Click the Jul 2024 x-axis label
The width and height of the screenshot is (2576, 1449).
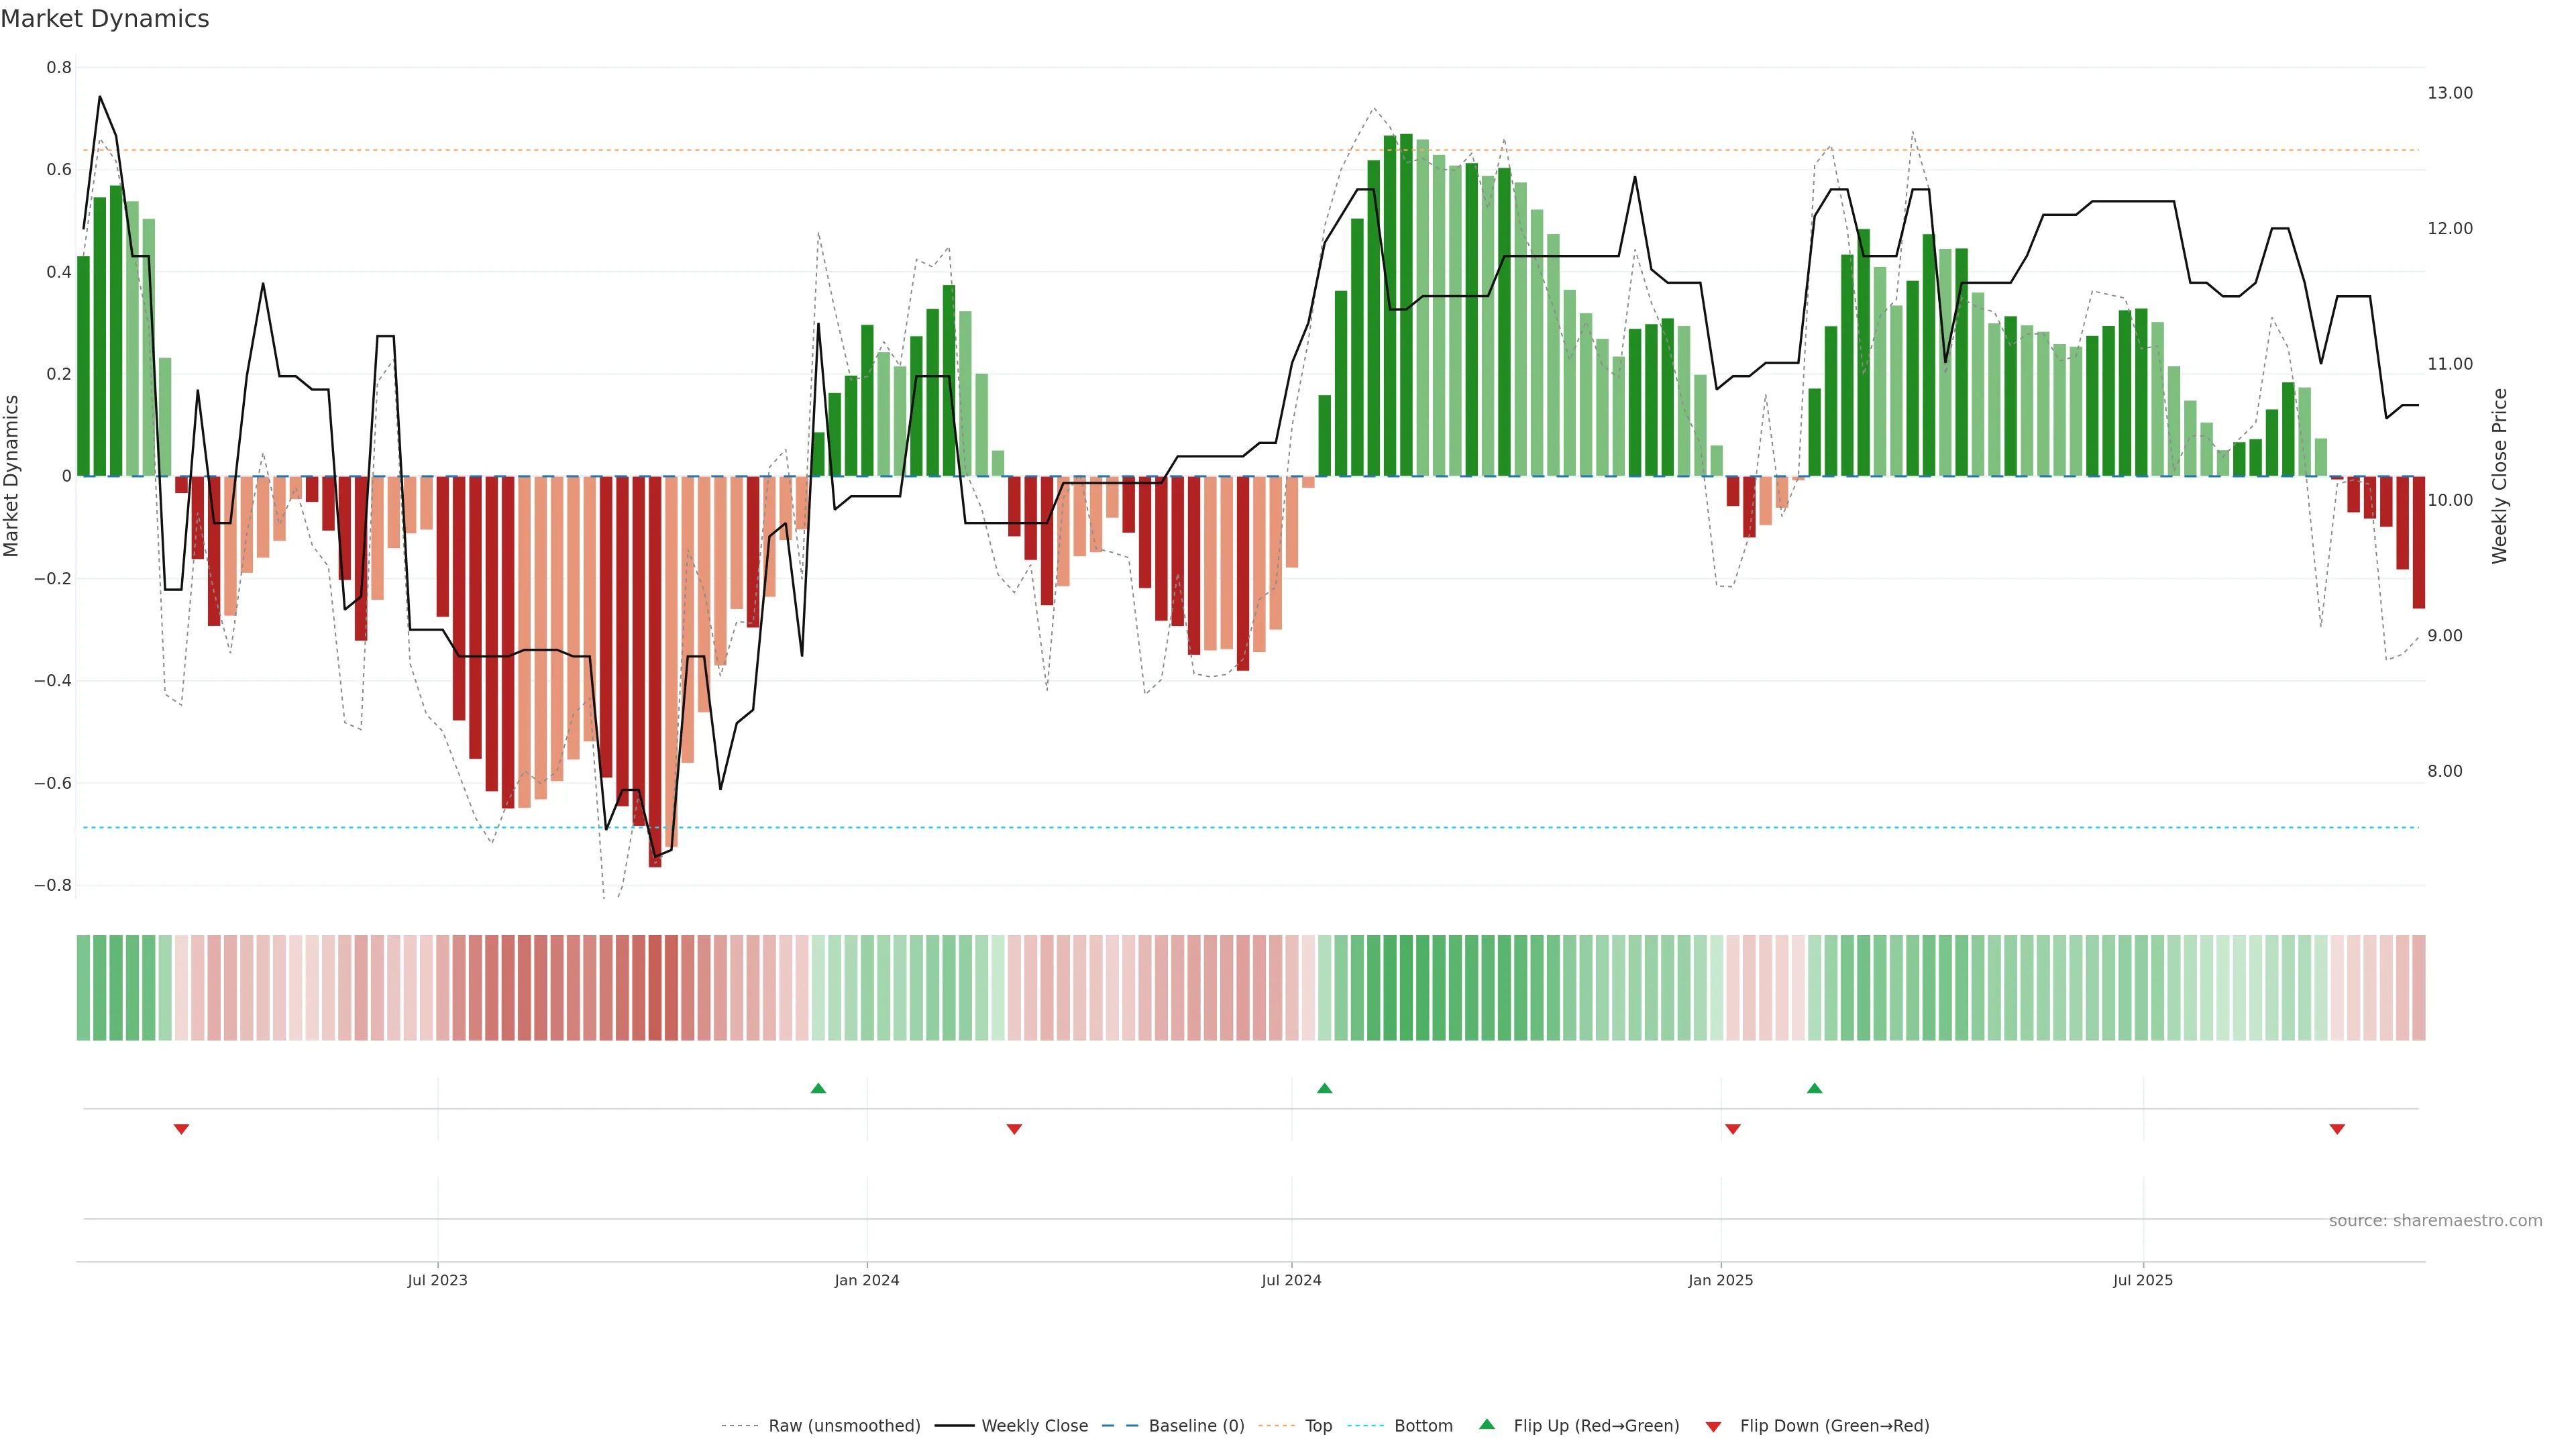click(1291, 1280)
